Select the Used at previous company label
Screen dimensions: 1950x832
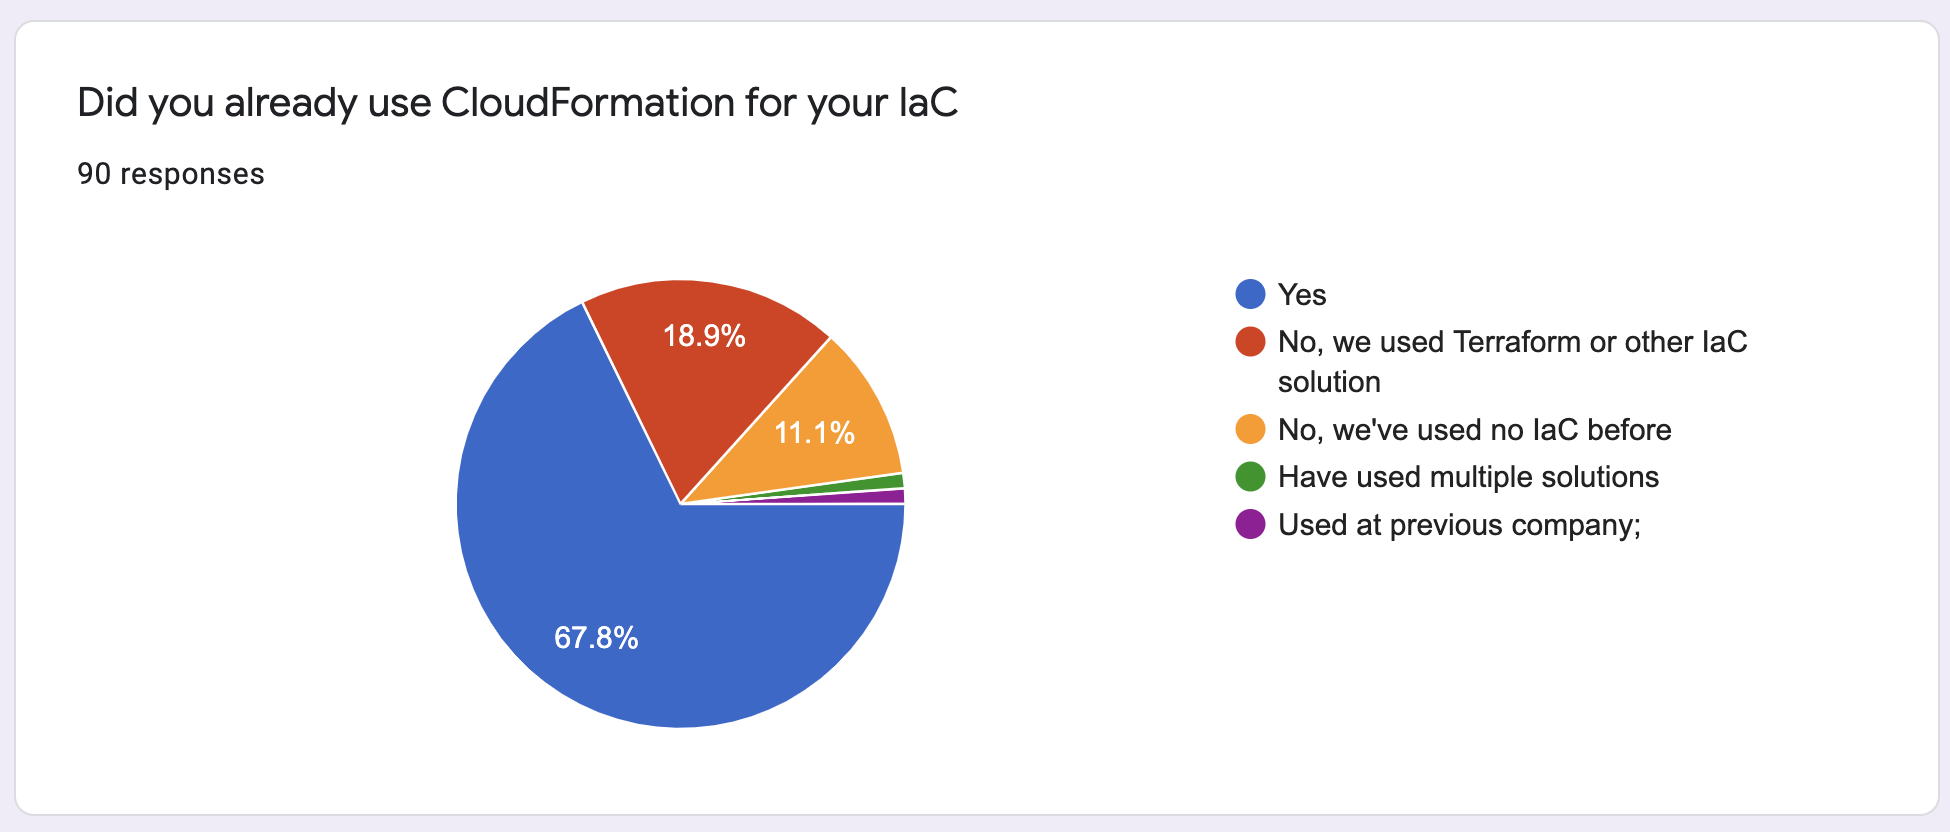click(x=1459, y=525)
